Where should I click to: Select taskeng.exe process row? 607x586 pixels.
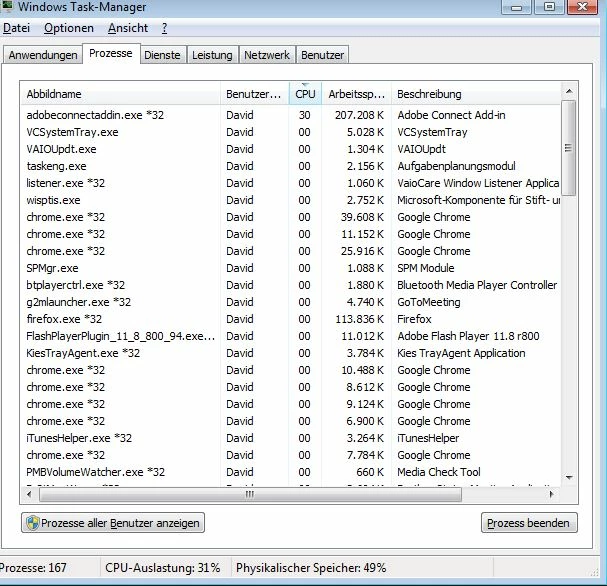(290, 166)
